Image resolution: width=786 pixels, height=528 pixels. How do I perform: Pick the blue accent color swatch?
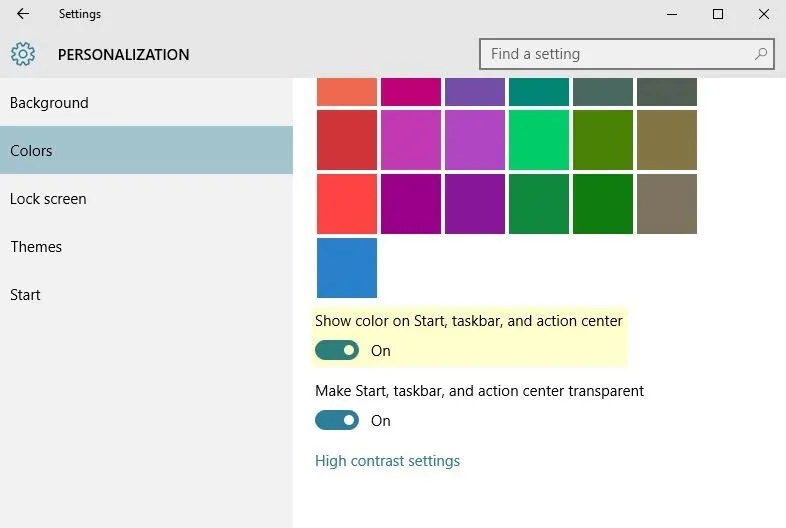[x=347, y=268]
